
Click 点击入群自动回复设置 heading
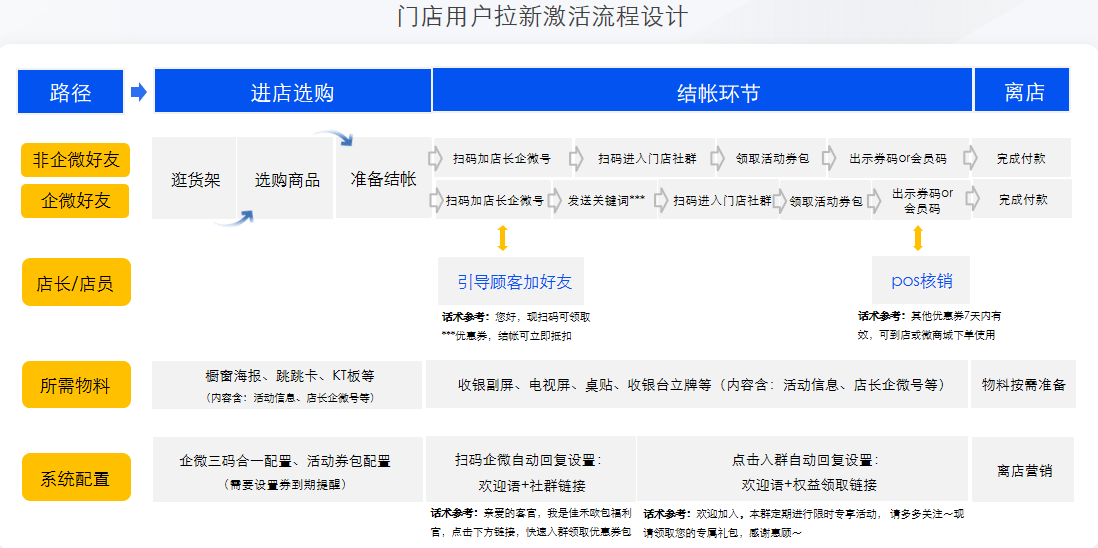tap(805, 461)
